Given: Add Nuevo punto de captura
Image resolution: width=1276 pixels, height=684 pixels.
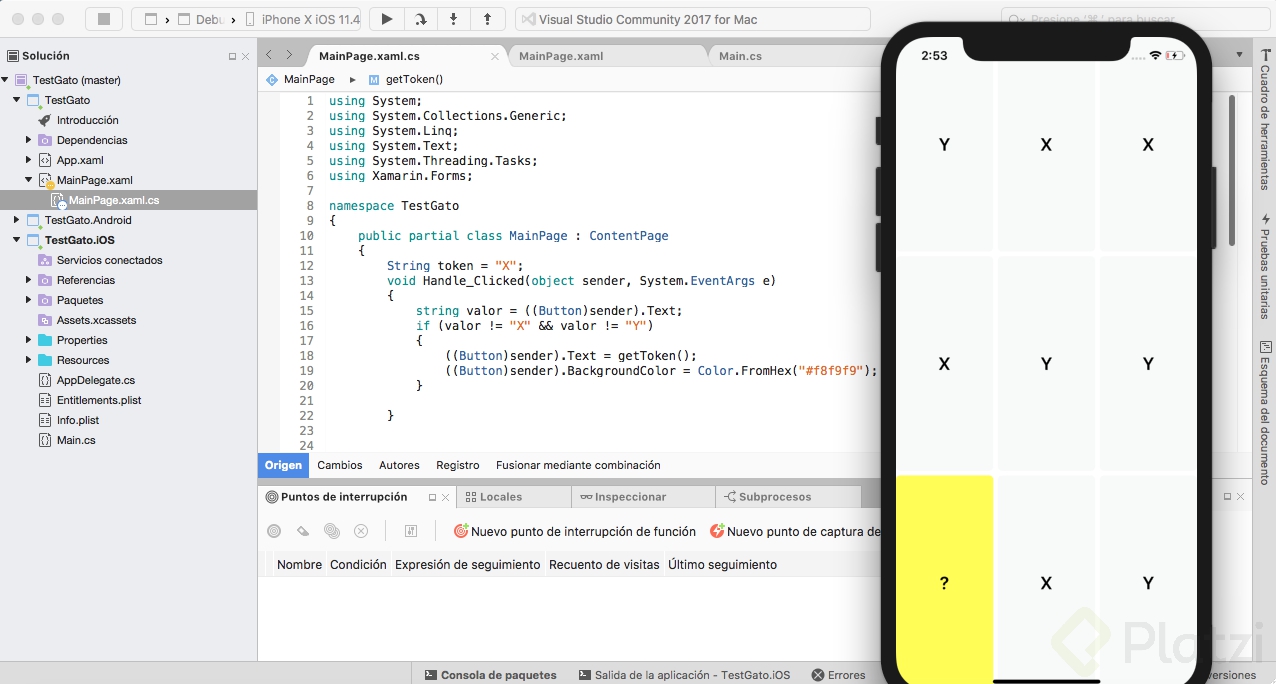Looking at the screenshot, I should pyautogui.click(x=796, y=532).
